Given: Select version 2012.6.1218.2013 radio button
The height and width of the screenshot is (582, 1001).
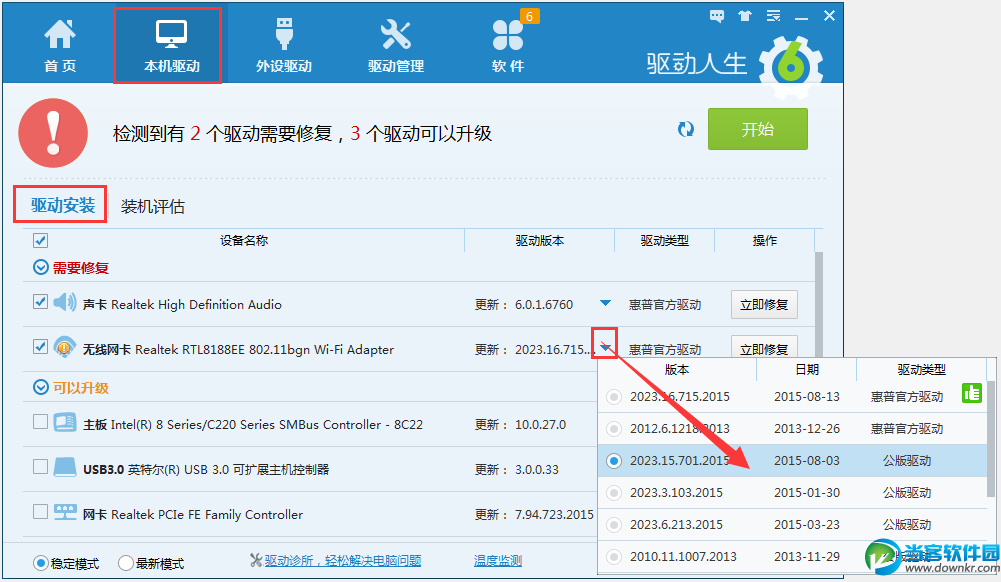Looking at the screenshot, I should pos(614,429).
